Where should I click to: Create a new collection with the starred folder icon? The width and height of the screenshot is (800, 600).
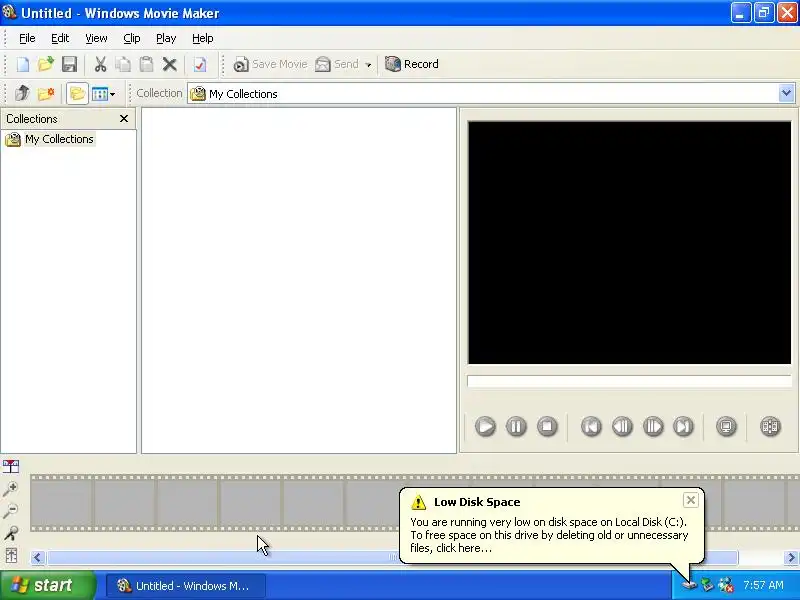coord(46,93)
